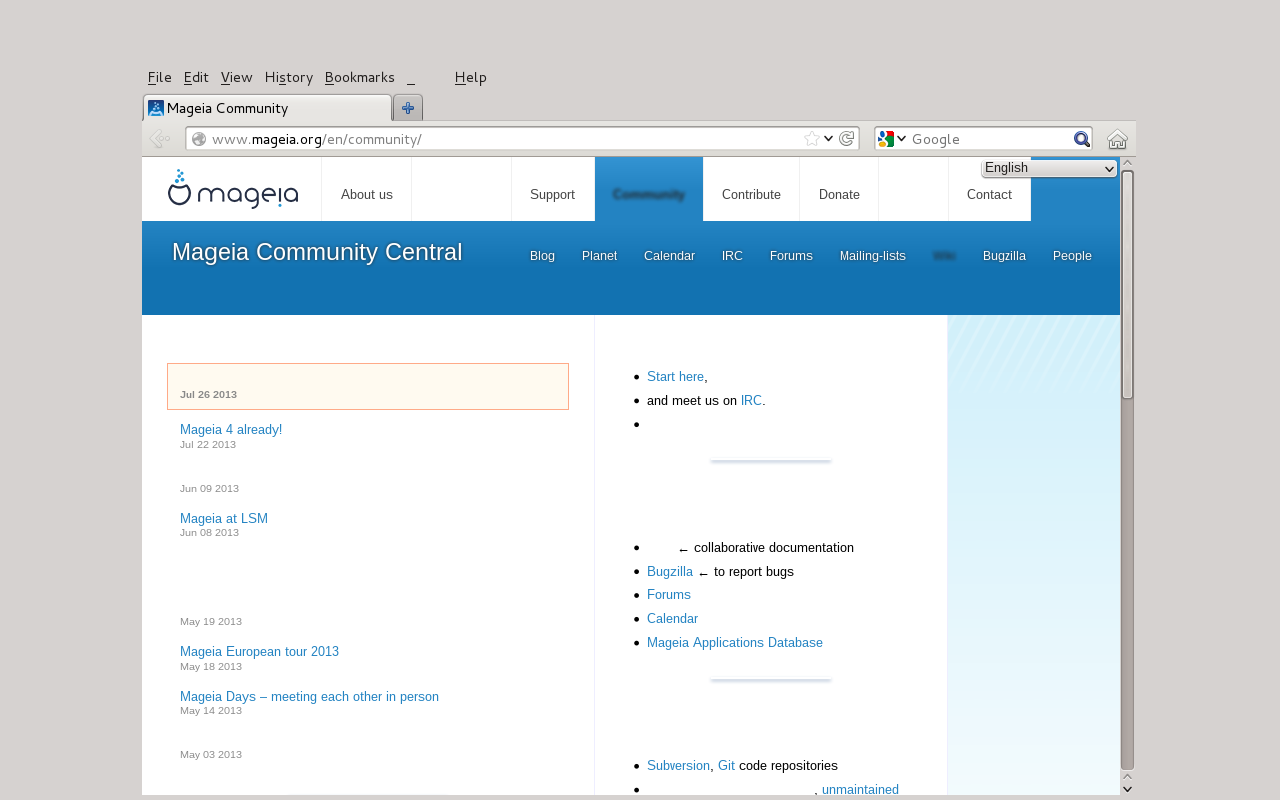The image size is (1280, 800).
Task: Click the Mageia logo
Action: [233, 189]
